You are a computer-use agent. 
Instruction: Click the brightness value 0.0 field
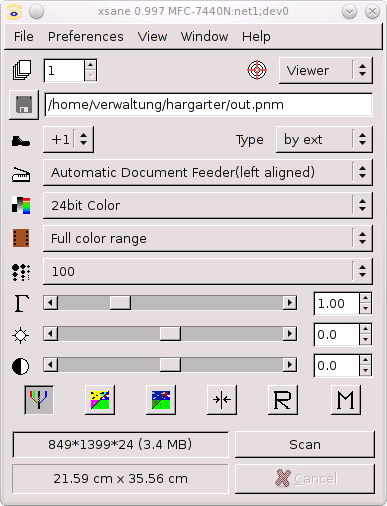click(x=337, y=334)
